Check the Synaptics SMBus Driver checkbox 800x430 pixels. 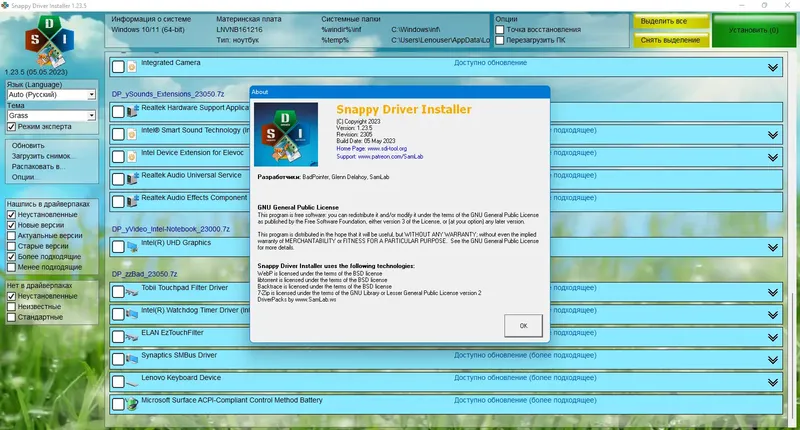(118, 359)
